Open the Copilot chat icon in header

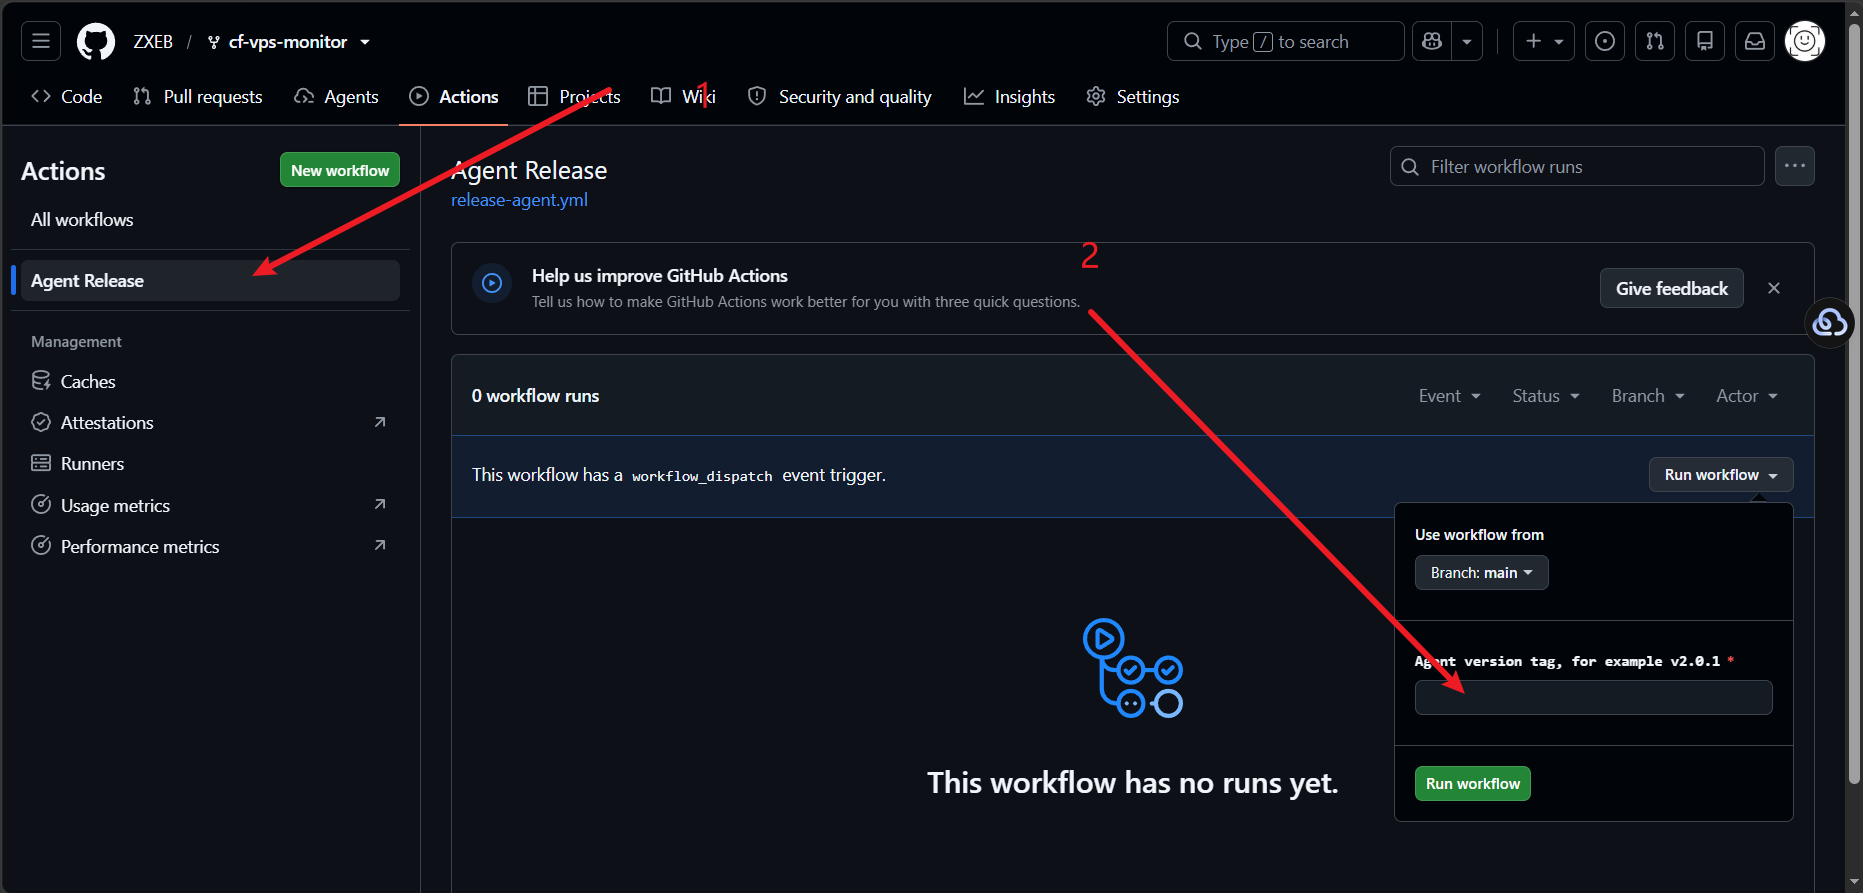pyautogui.click(x=1432, y=41)
